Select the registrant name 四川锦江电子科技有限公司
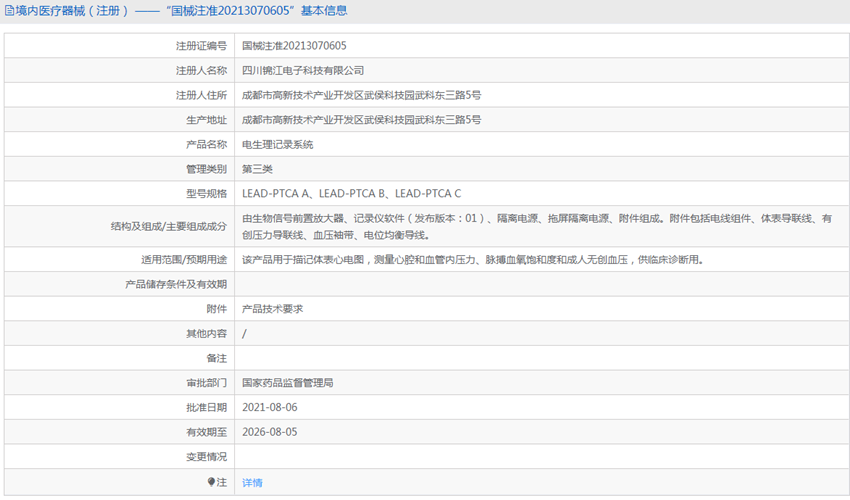The height and width of the screenshot is (500, 850). (303, 70)
